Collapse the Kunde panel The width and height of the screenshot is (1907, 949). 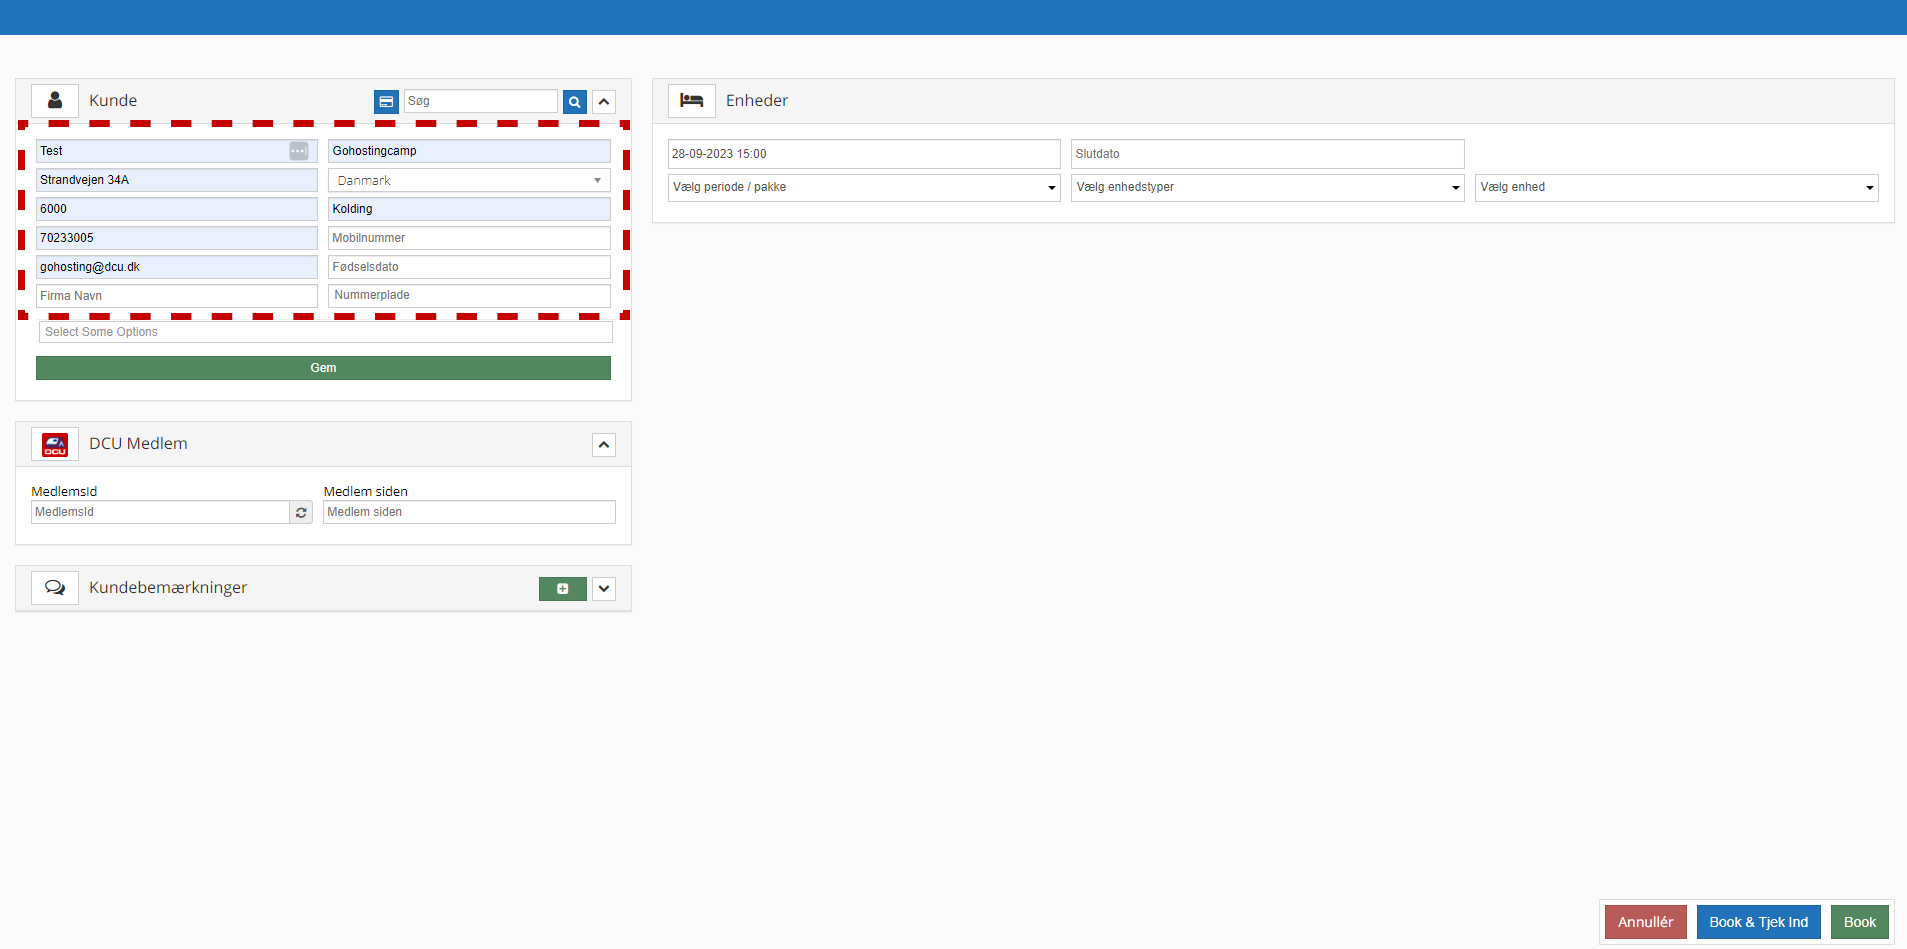pyautogui.click(x=604, y=102)
